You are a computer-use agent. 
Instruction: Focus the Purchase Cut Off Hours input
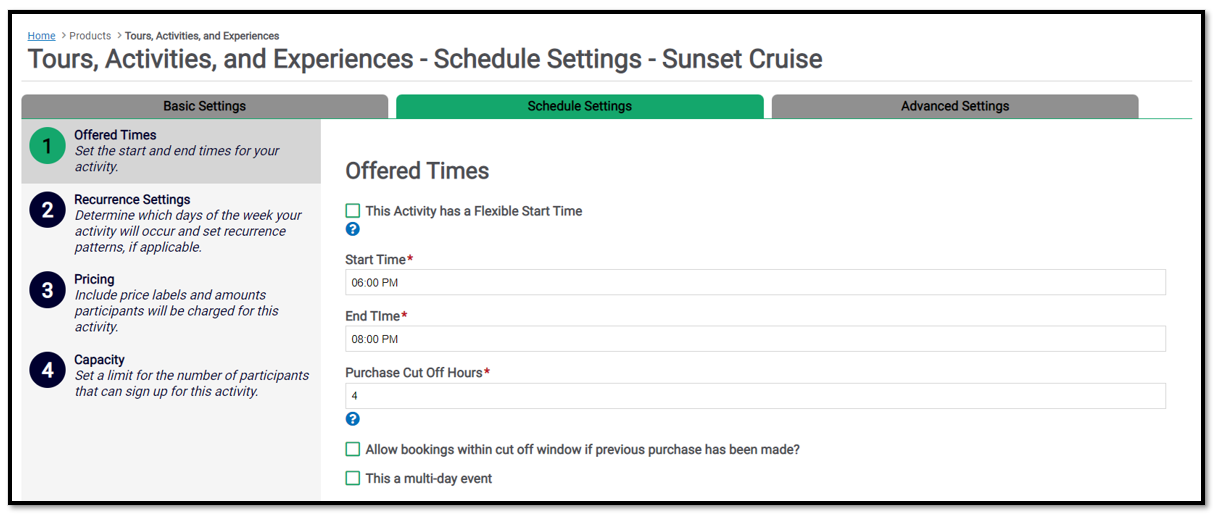(x=755, y=396)
